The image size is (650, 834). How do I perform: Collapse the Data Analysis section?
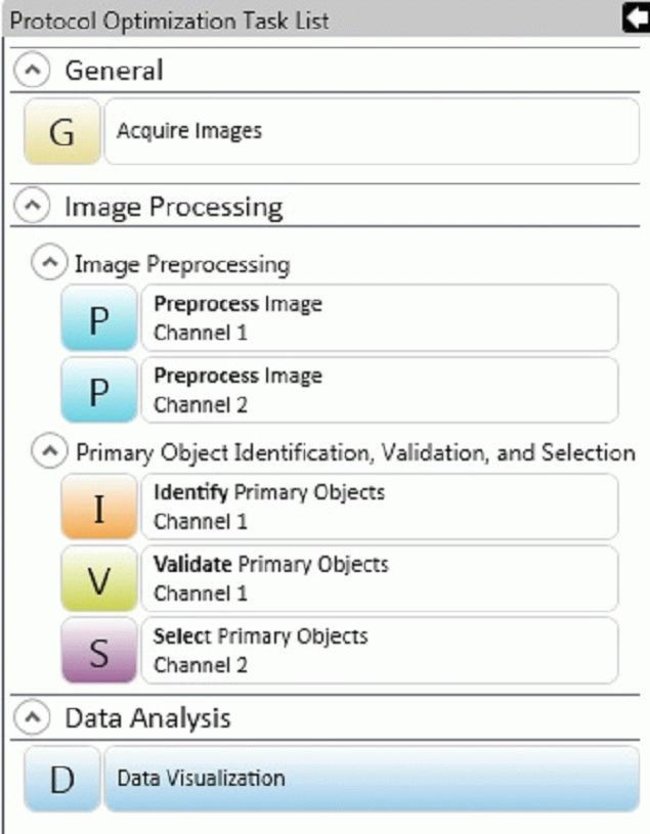point(31,717)
